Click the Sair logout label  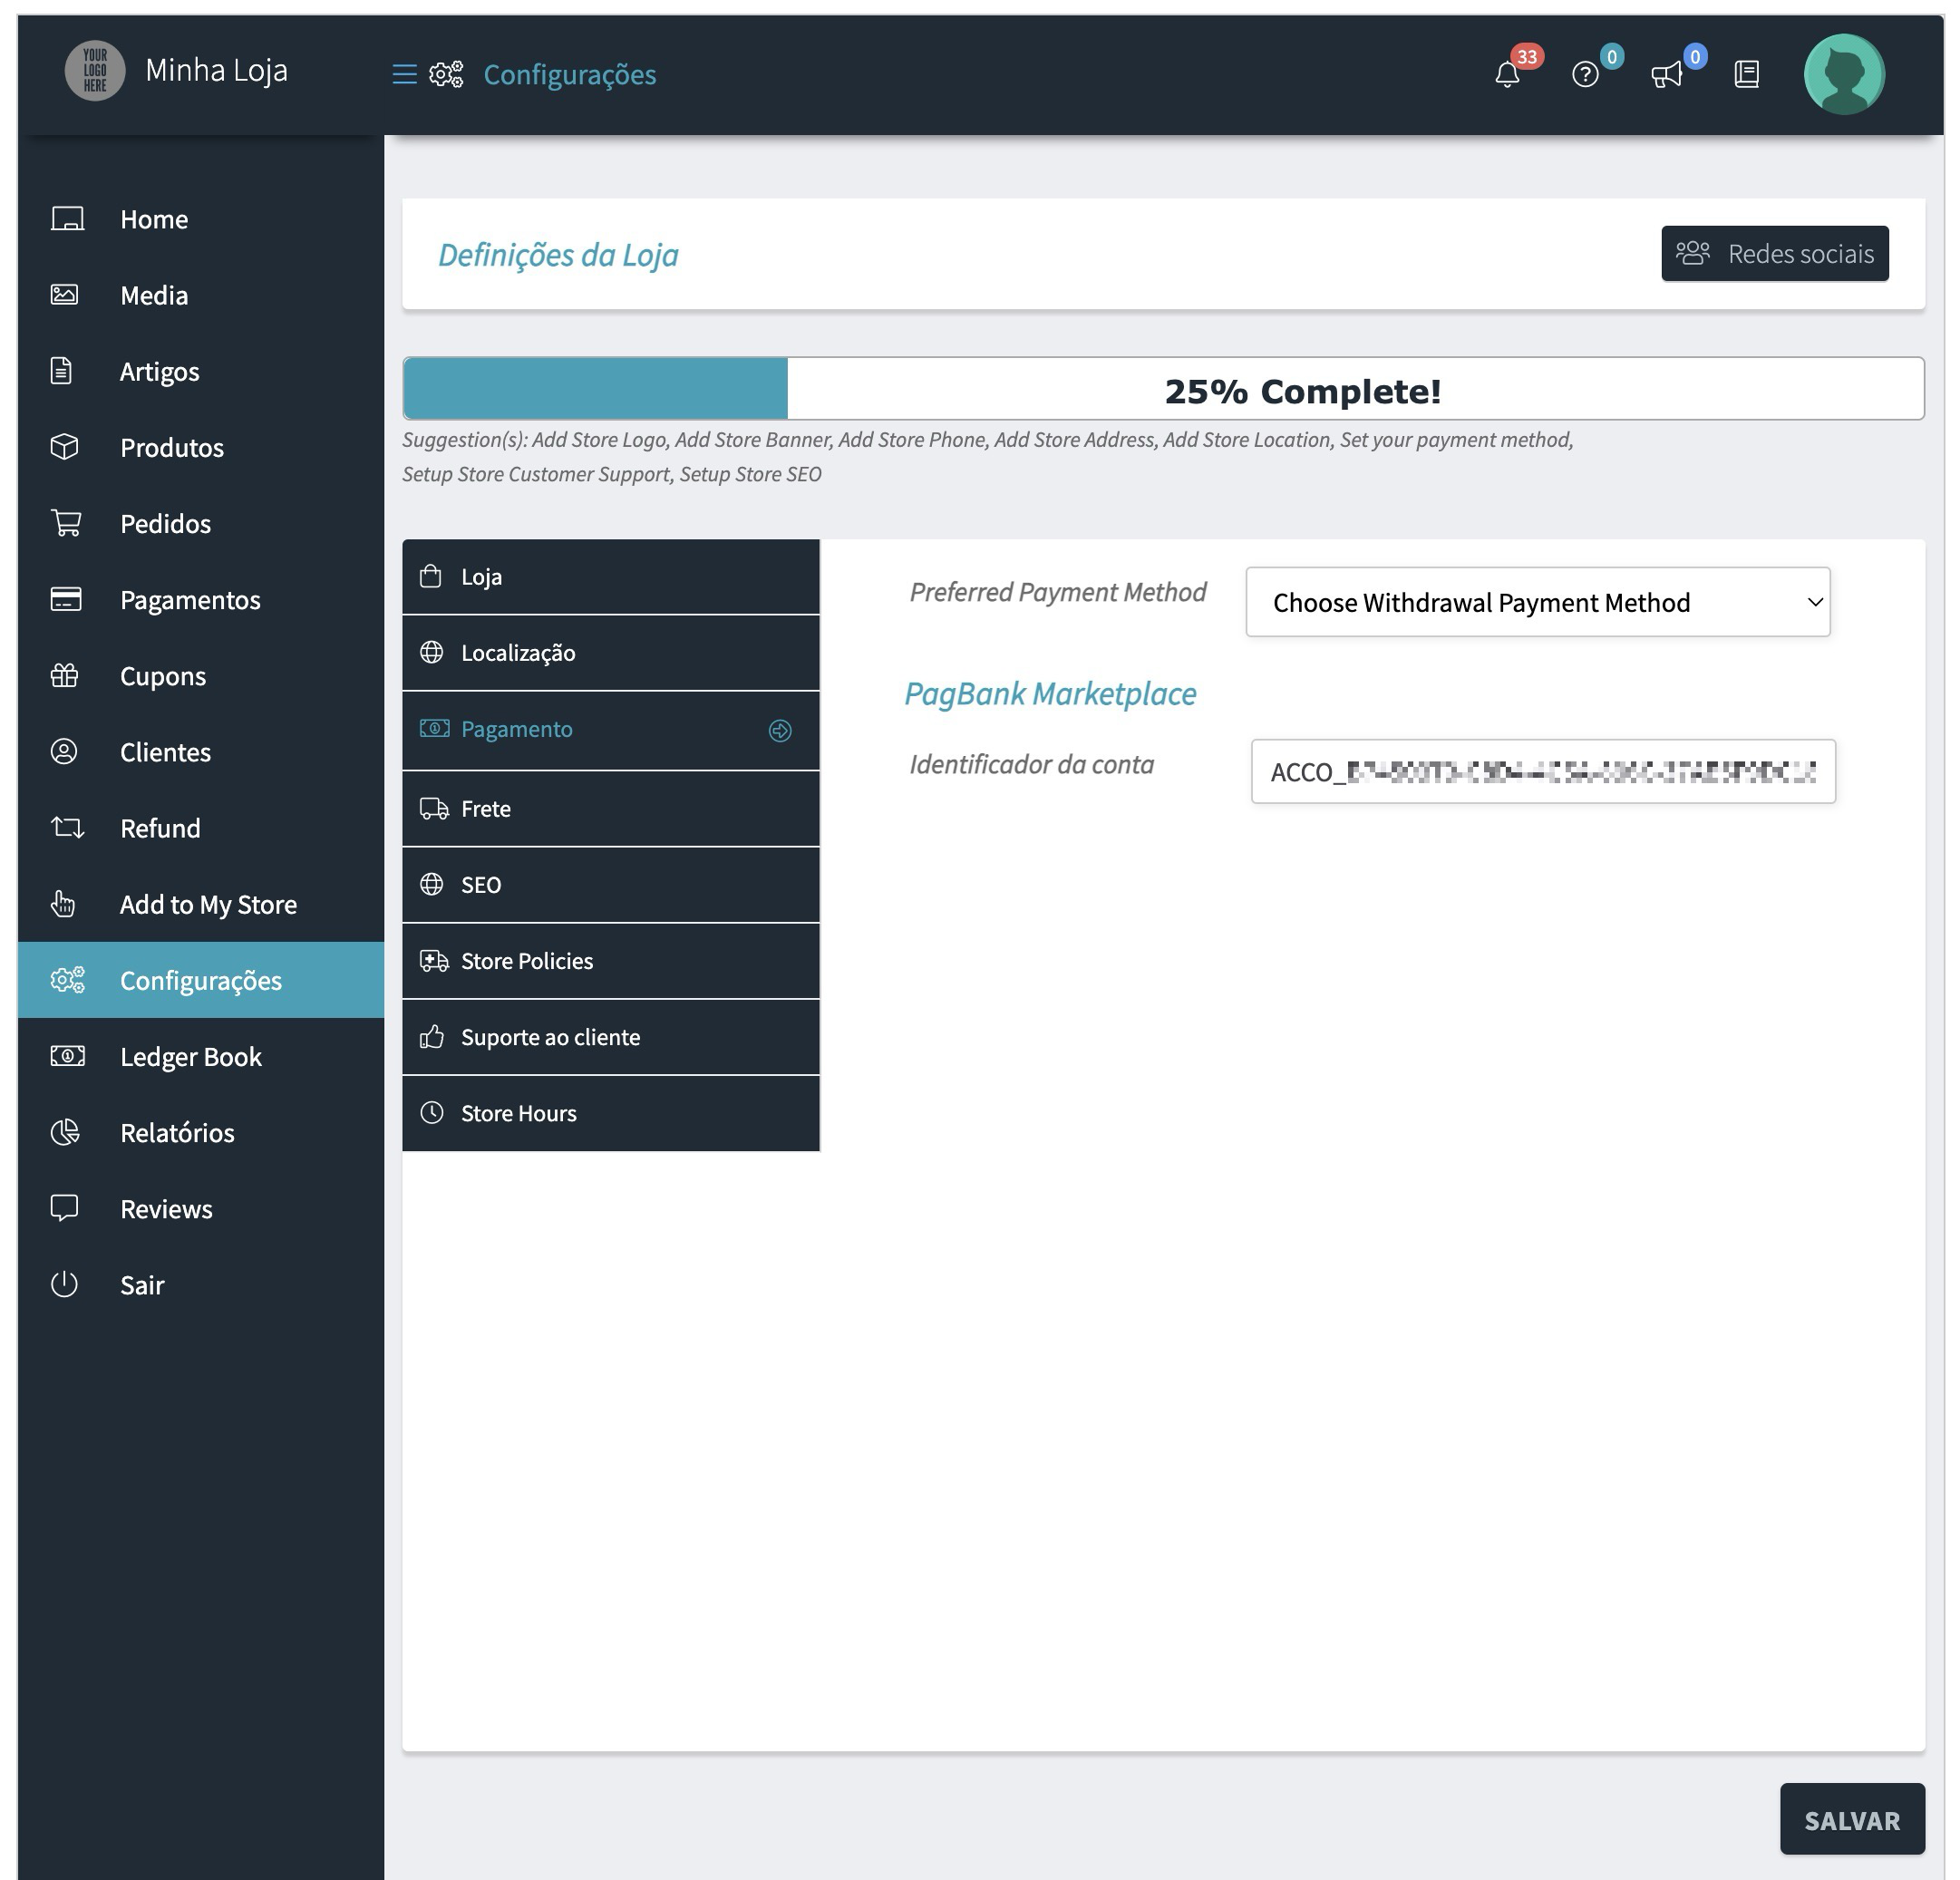point(142,1284)
